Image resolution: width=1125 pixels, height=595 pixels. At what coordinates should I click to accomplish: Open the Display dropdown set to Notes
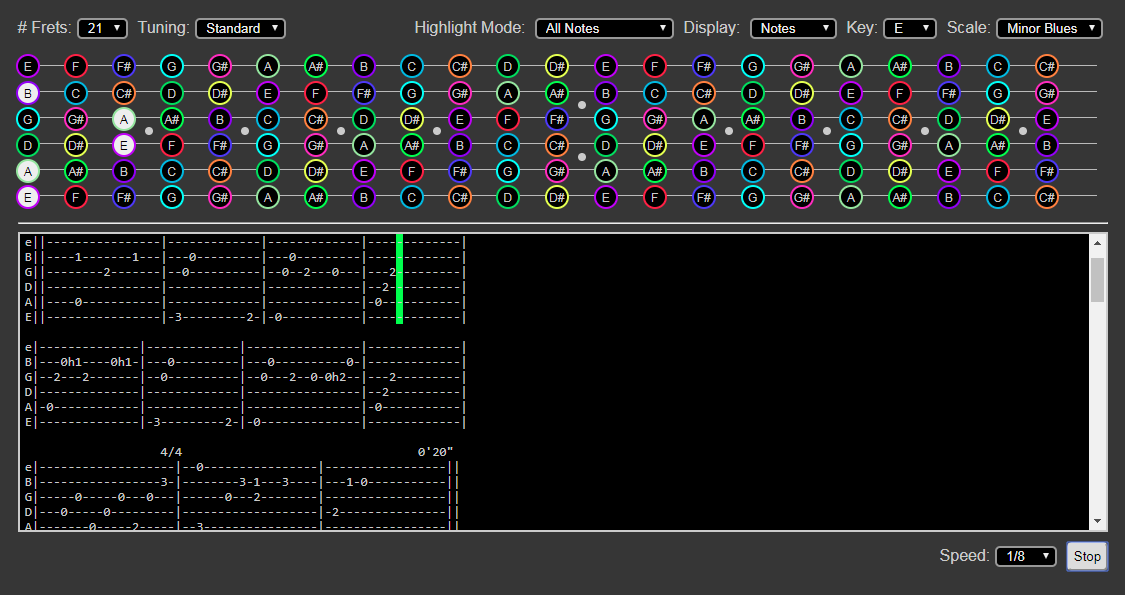point(793,28)
